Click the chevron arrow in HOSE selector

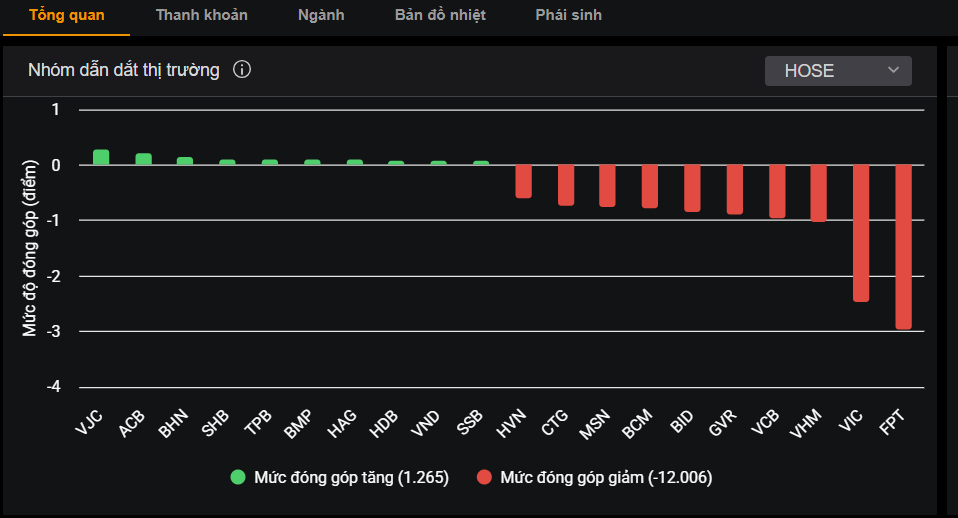click(x=893, y=71)
